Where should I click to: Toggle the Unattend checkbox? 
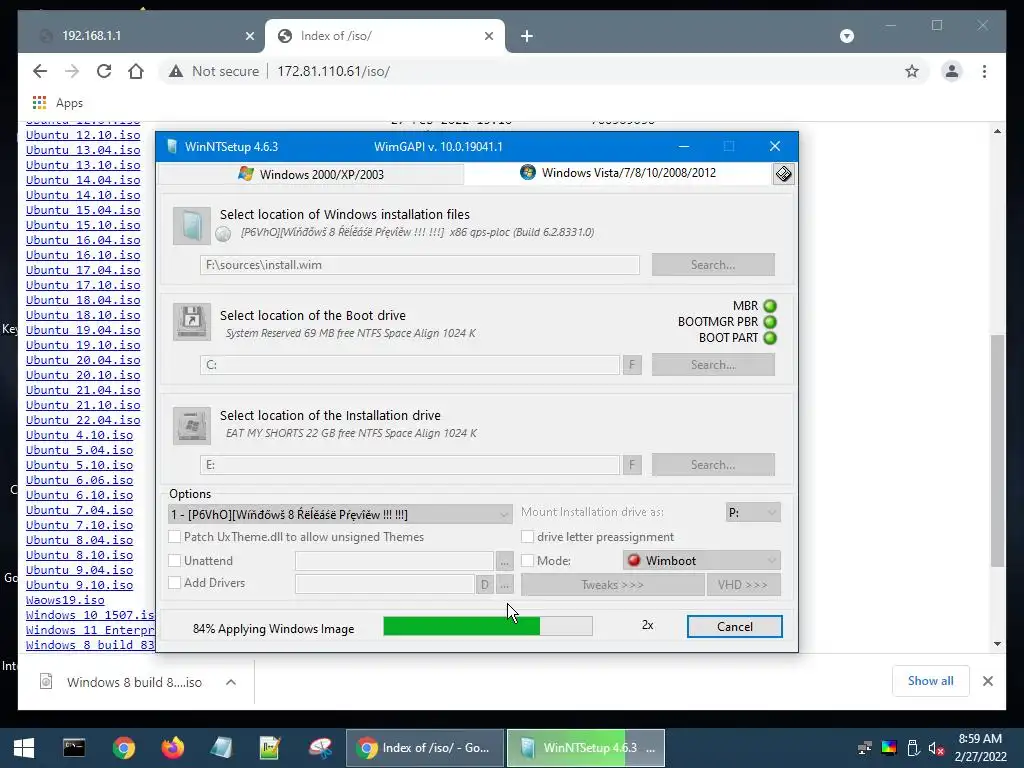(x=174, y=560)
